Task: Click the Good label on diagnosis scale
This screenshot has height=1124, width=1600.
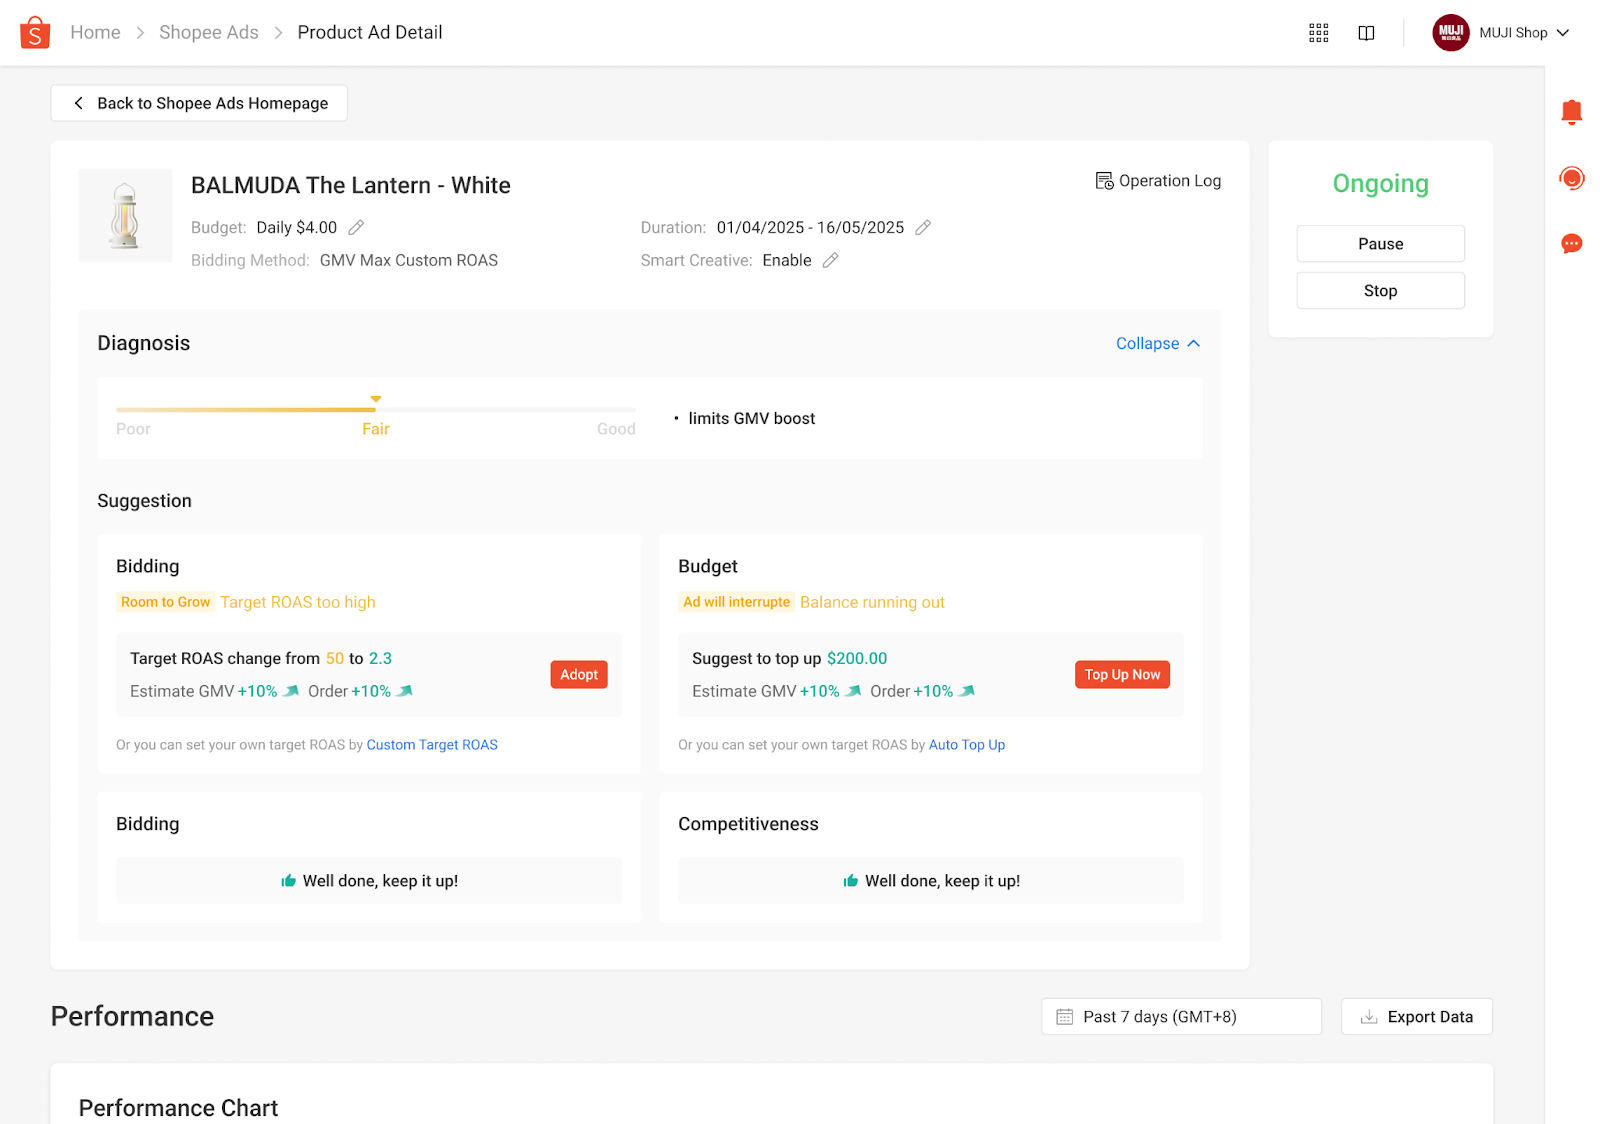Action: coord(616,429)
